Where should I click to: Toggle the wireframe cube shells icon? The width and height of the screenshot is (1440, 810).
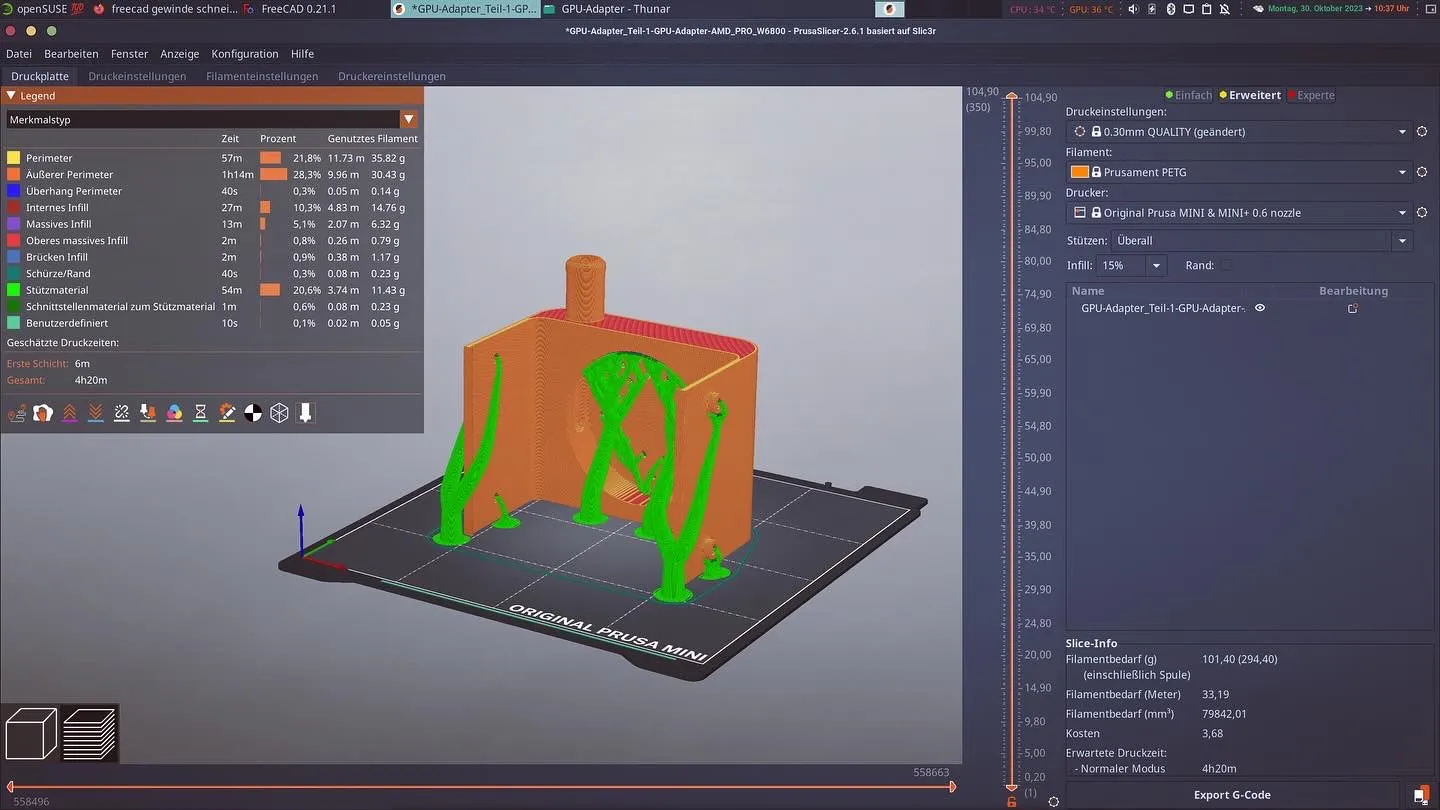click(279, 412)
